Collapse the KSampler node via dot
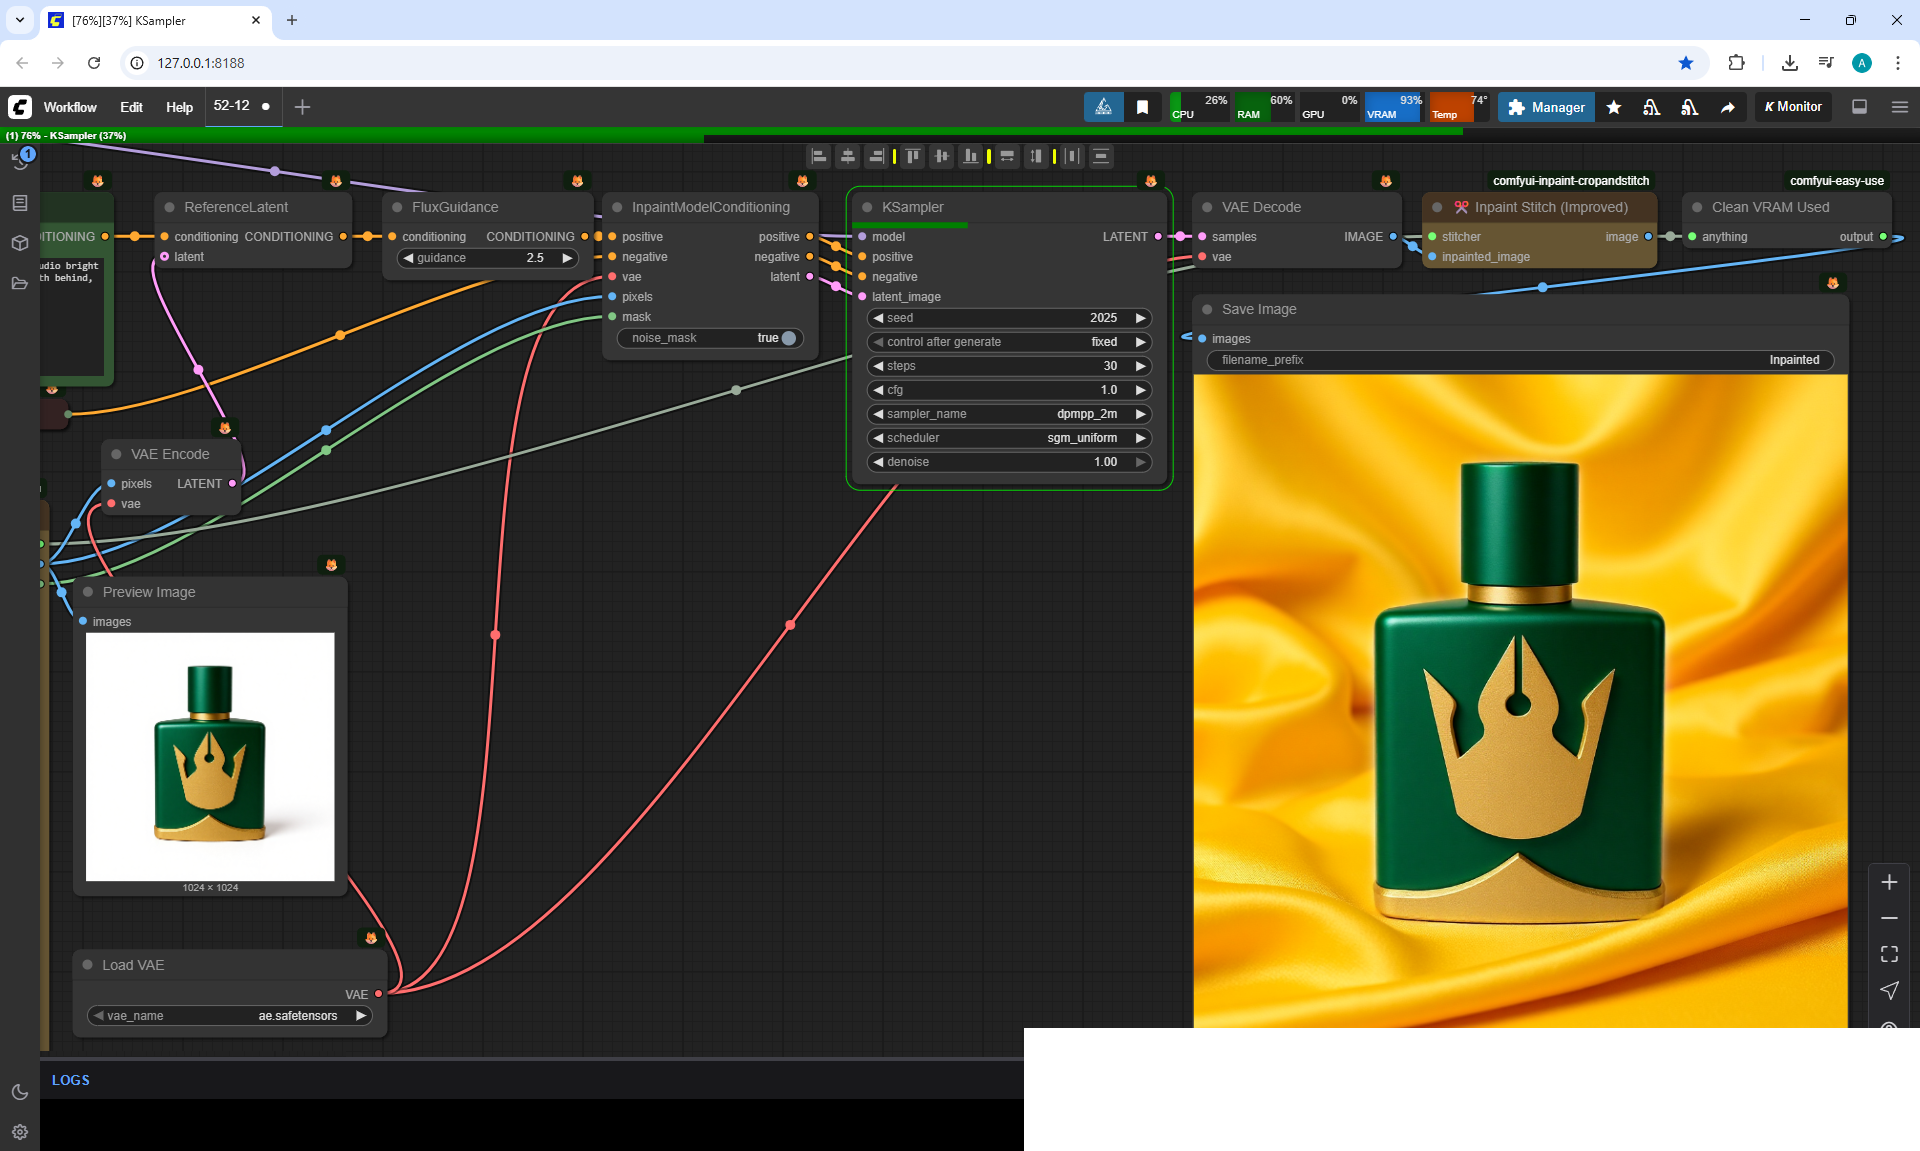The width and height of the screenshot is (1920, 1151). [867, 207]
